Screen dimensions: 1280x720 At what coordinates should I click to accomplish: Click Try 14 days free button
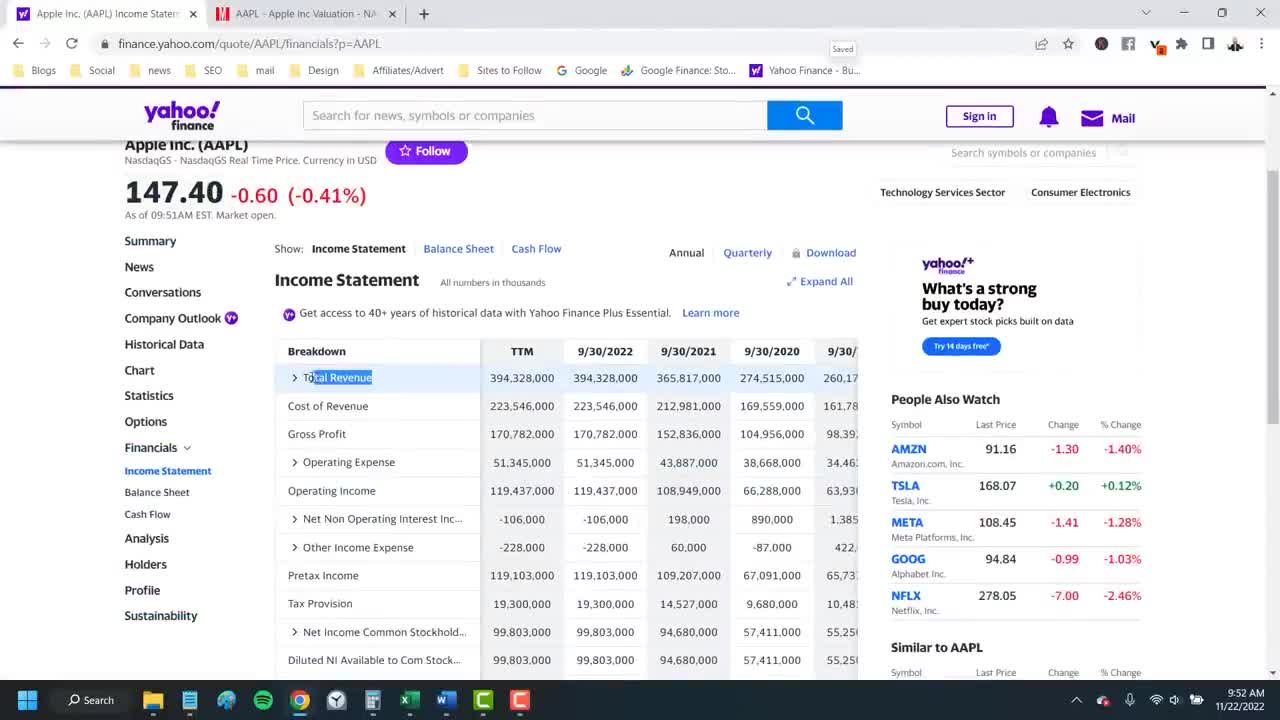[x=961, y=346]
